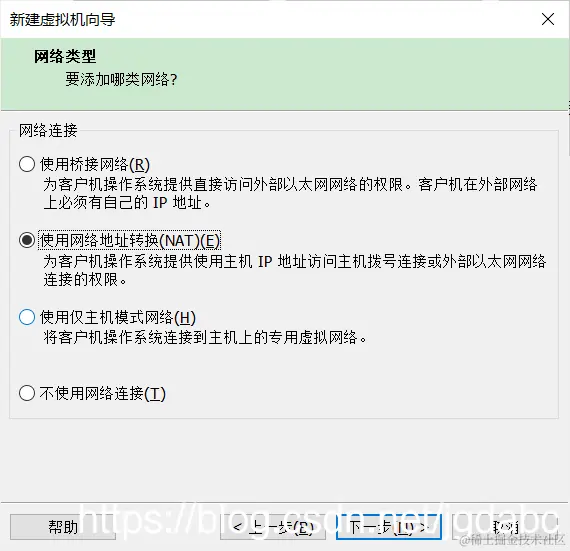Open help with the 帮助 button
The width and height of the screenshot is (570, 551).
pyautogui.click(x=63, y=527)
